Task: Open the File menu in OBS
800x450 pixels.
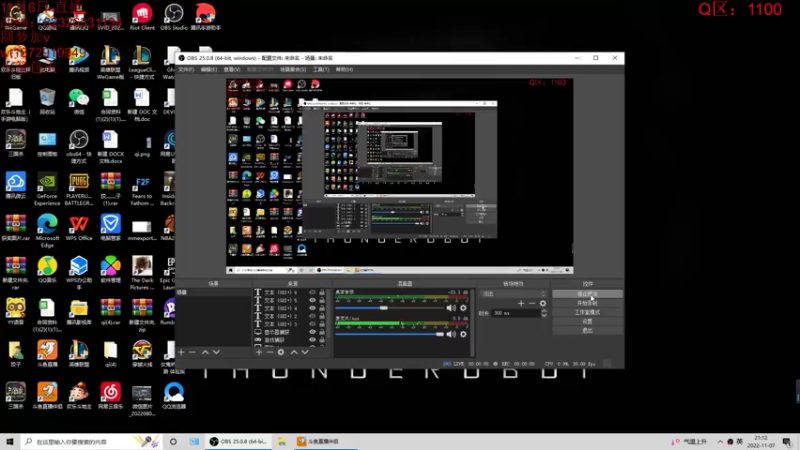Action: tap(185, 70)
